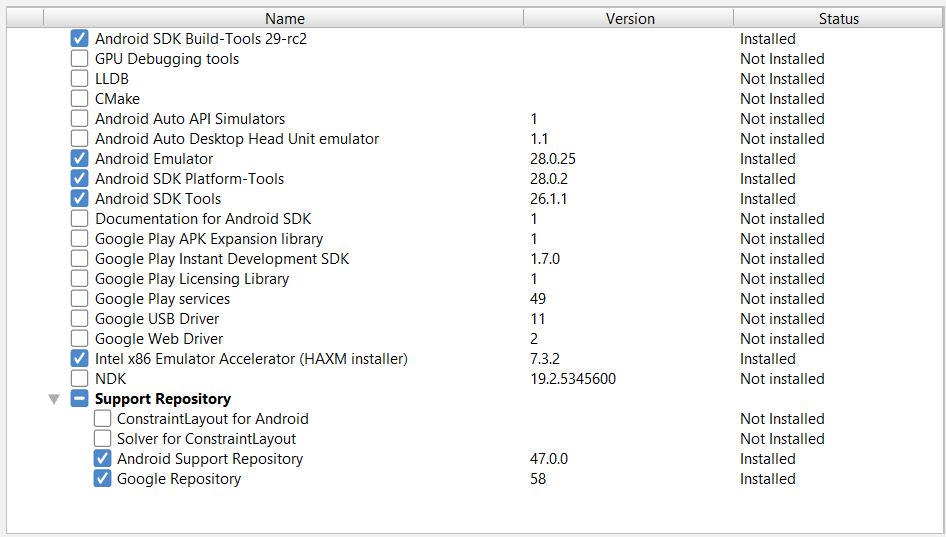Screen dimensions: 946x537
Task: Check ConstraintLayout for Android checkbox
Action: pos(102,419)
